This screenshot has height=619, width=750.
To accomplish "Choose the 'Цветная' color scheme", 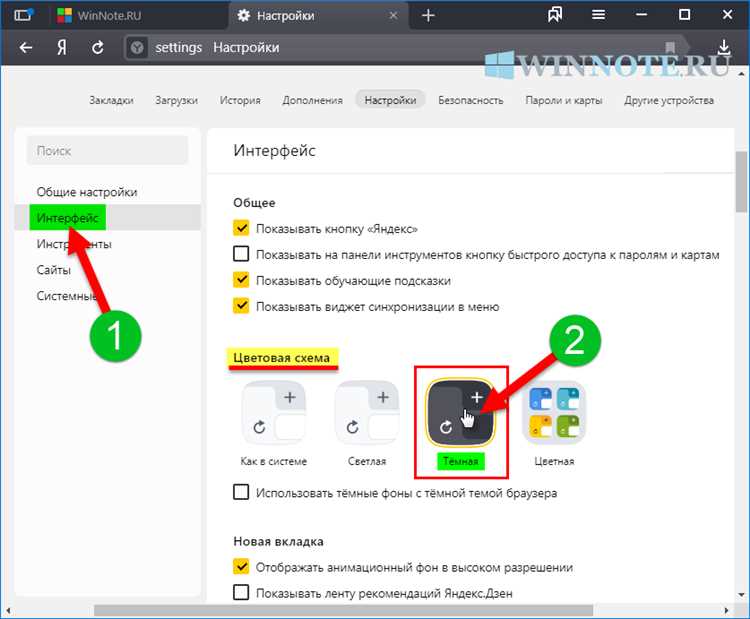I will pos(553,413).
